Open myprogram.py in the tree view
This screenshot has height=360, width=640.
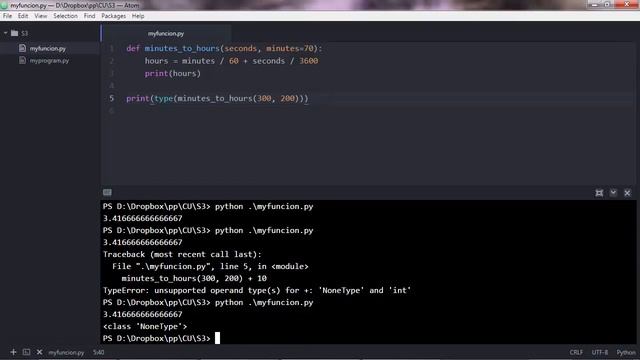(49, 60)
